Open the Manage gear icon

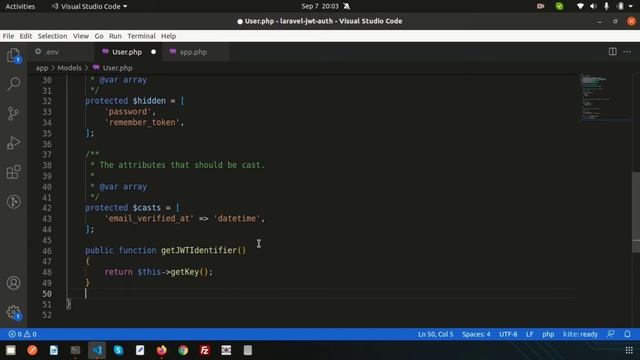(x=13, y=312)
